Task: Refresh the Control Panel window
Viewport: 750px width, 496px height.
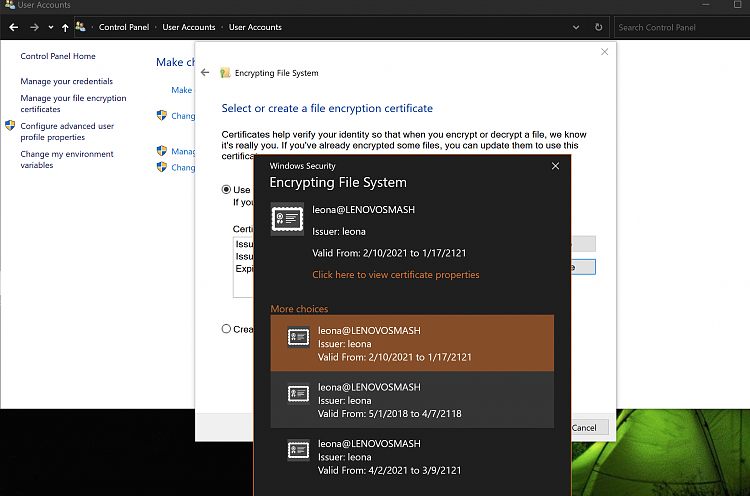Action: pyautogui.click(x=598, y=27)
